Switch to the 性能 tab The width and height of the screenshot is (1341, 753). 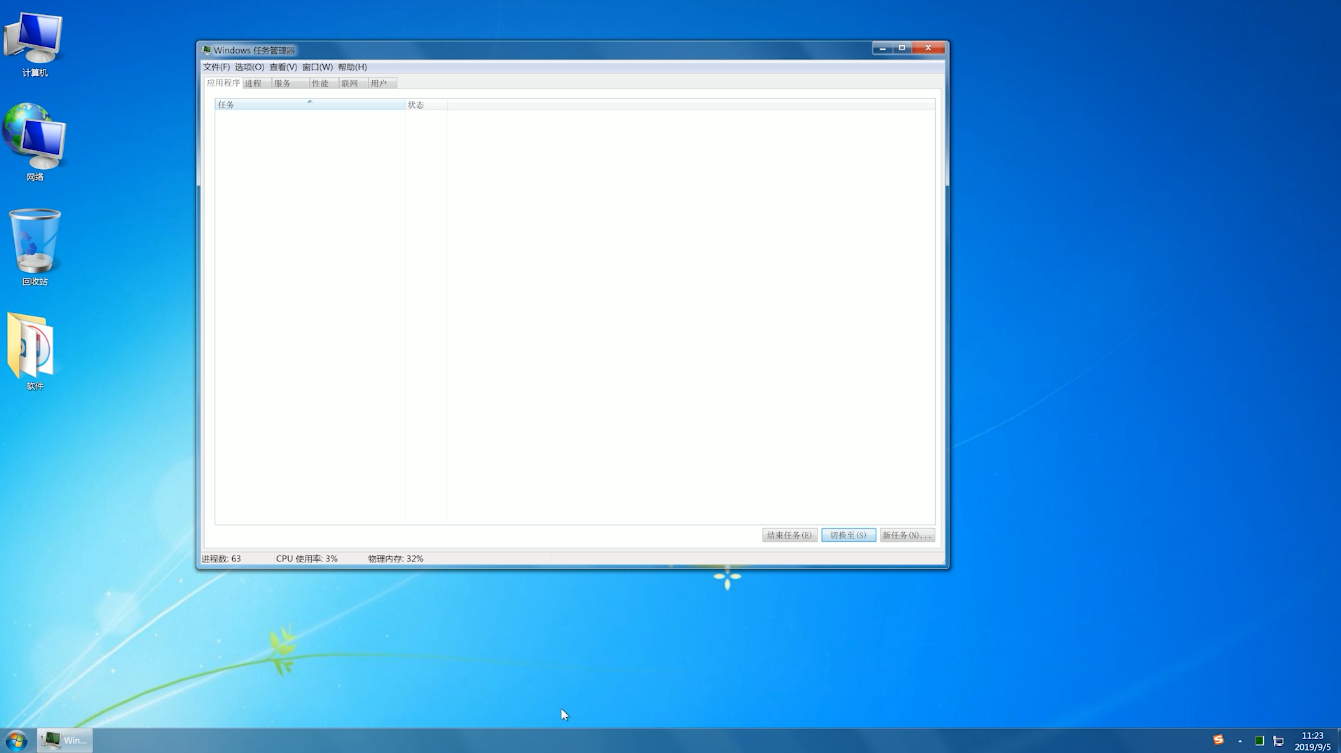pos(323,84)
